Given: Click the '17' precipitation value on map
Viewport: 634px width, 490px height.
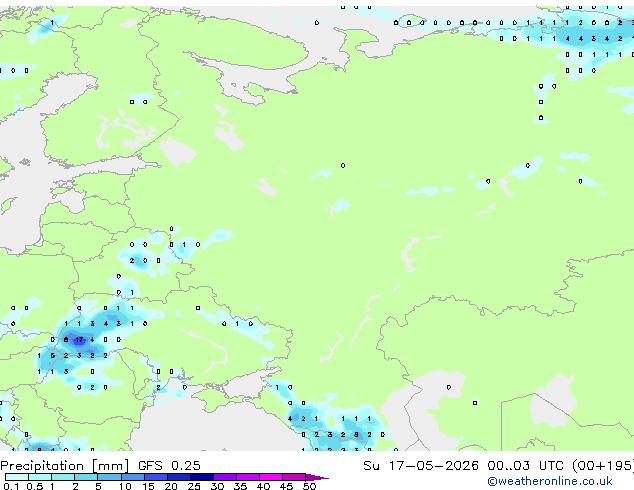Looking at the screenshot, I should 79,340.
